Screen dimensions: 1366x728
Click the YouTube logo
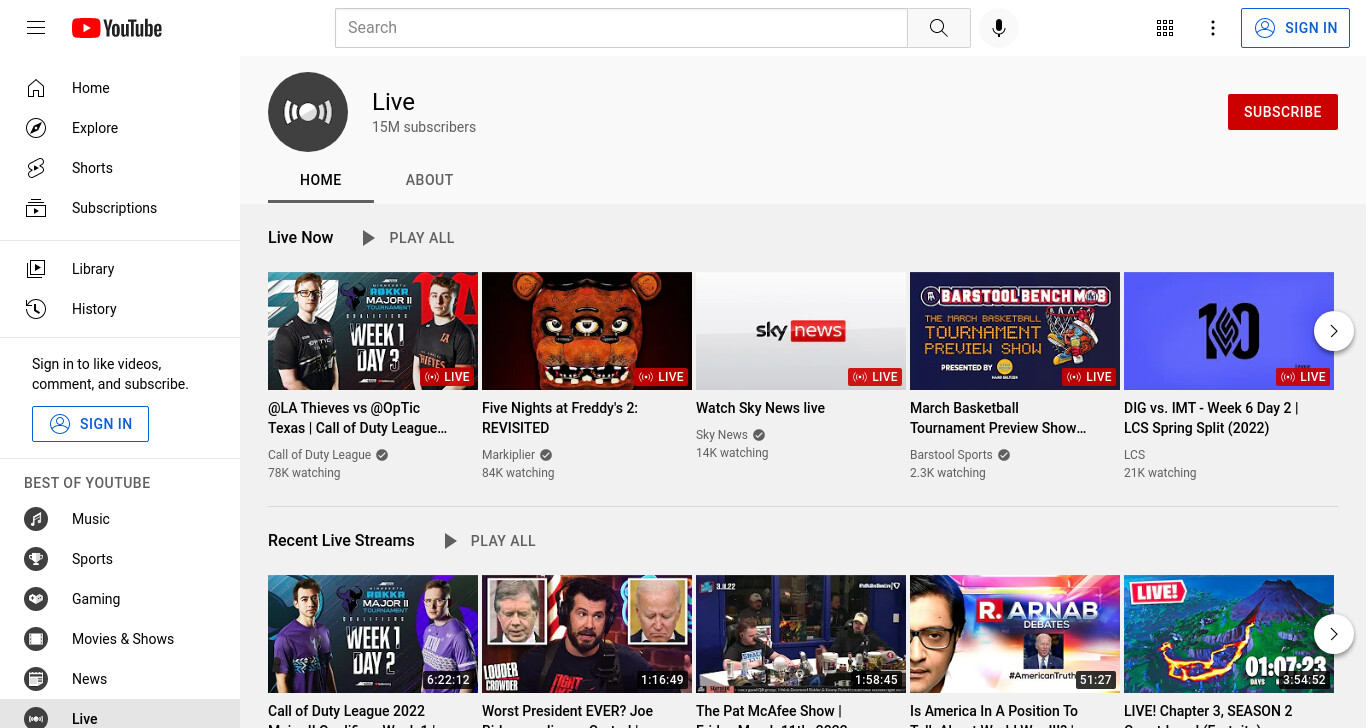[117, 28]
